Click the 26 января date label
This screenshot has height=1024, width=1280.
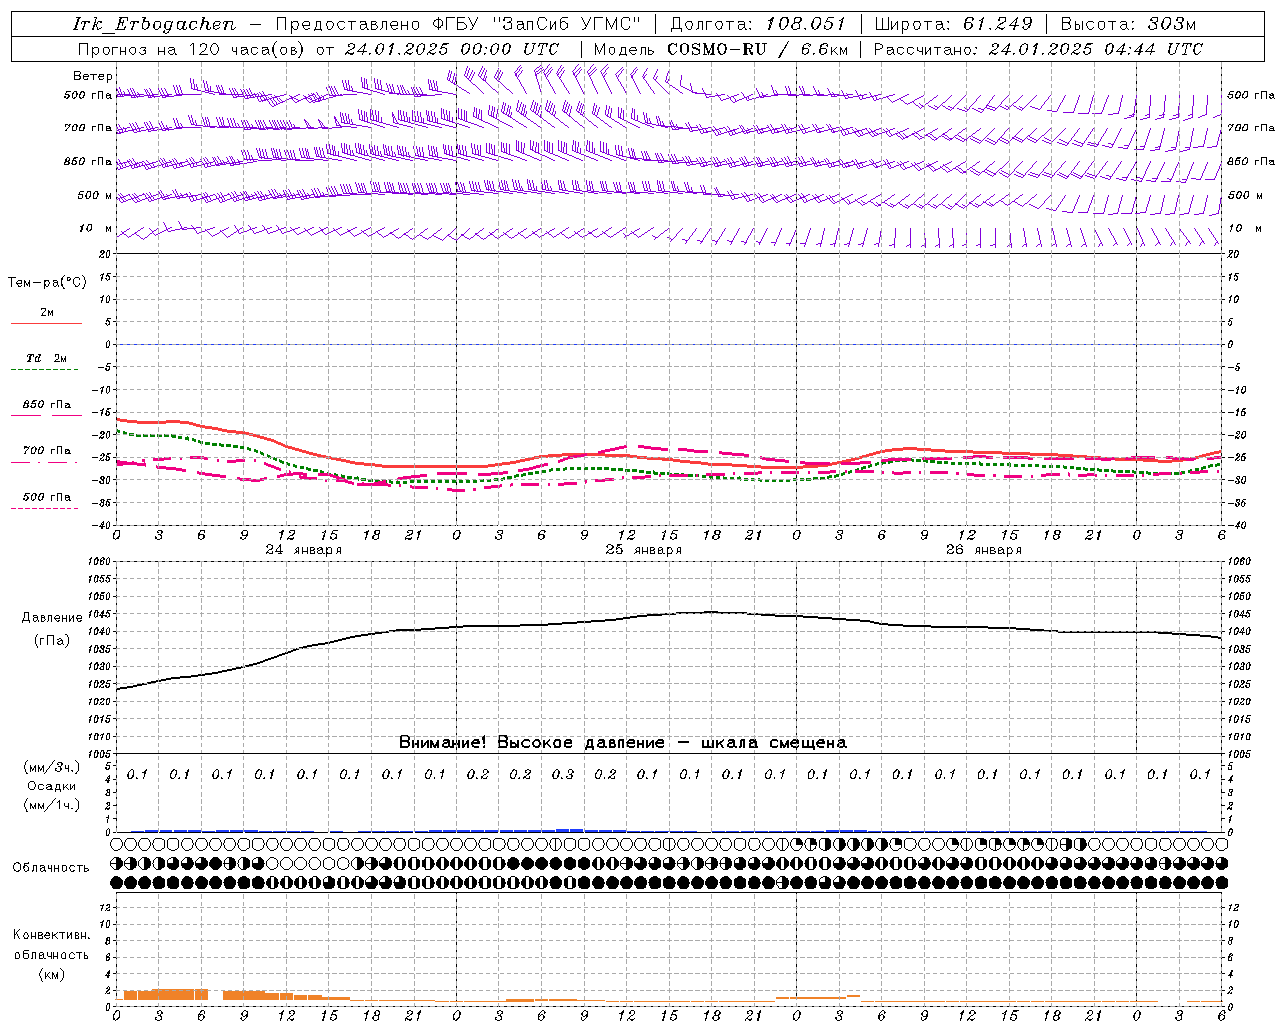[984, 550]
